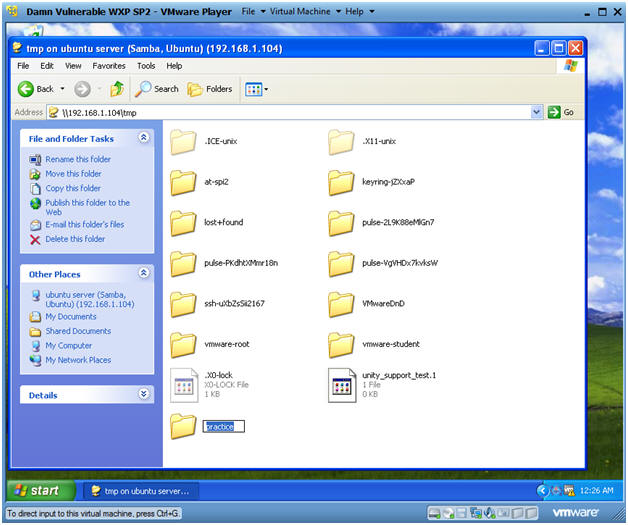The image size is (628, 525).
Task: Select the vmware-root folder icon
Action: (183, 345)
